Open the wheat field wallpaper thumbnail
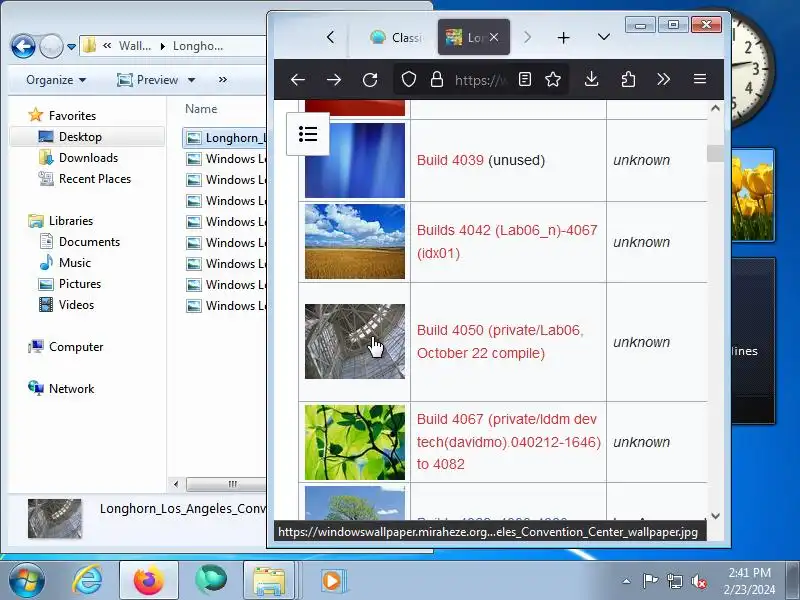Image resolution: width=800 pixels, height=600 pixels. click(355, 242)
